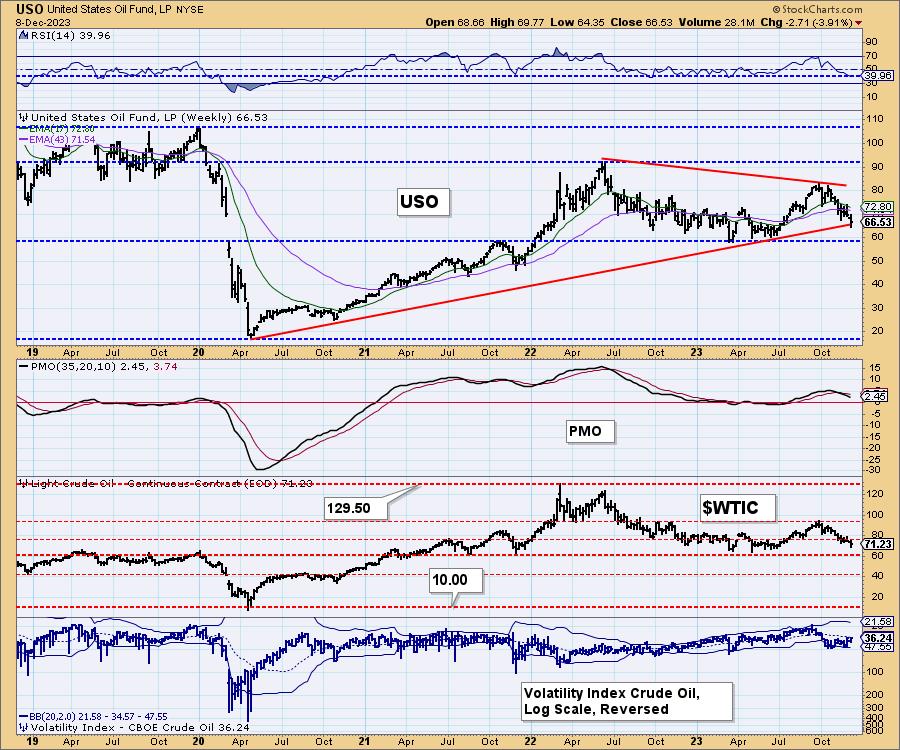900x750 pixels.
Task: Click the Open 68.66 value
Action: click(455, 22)
